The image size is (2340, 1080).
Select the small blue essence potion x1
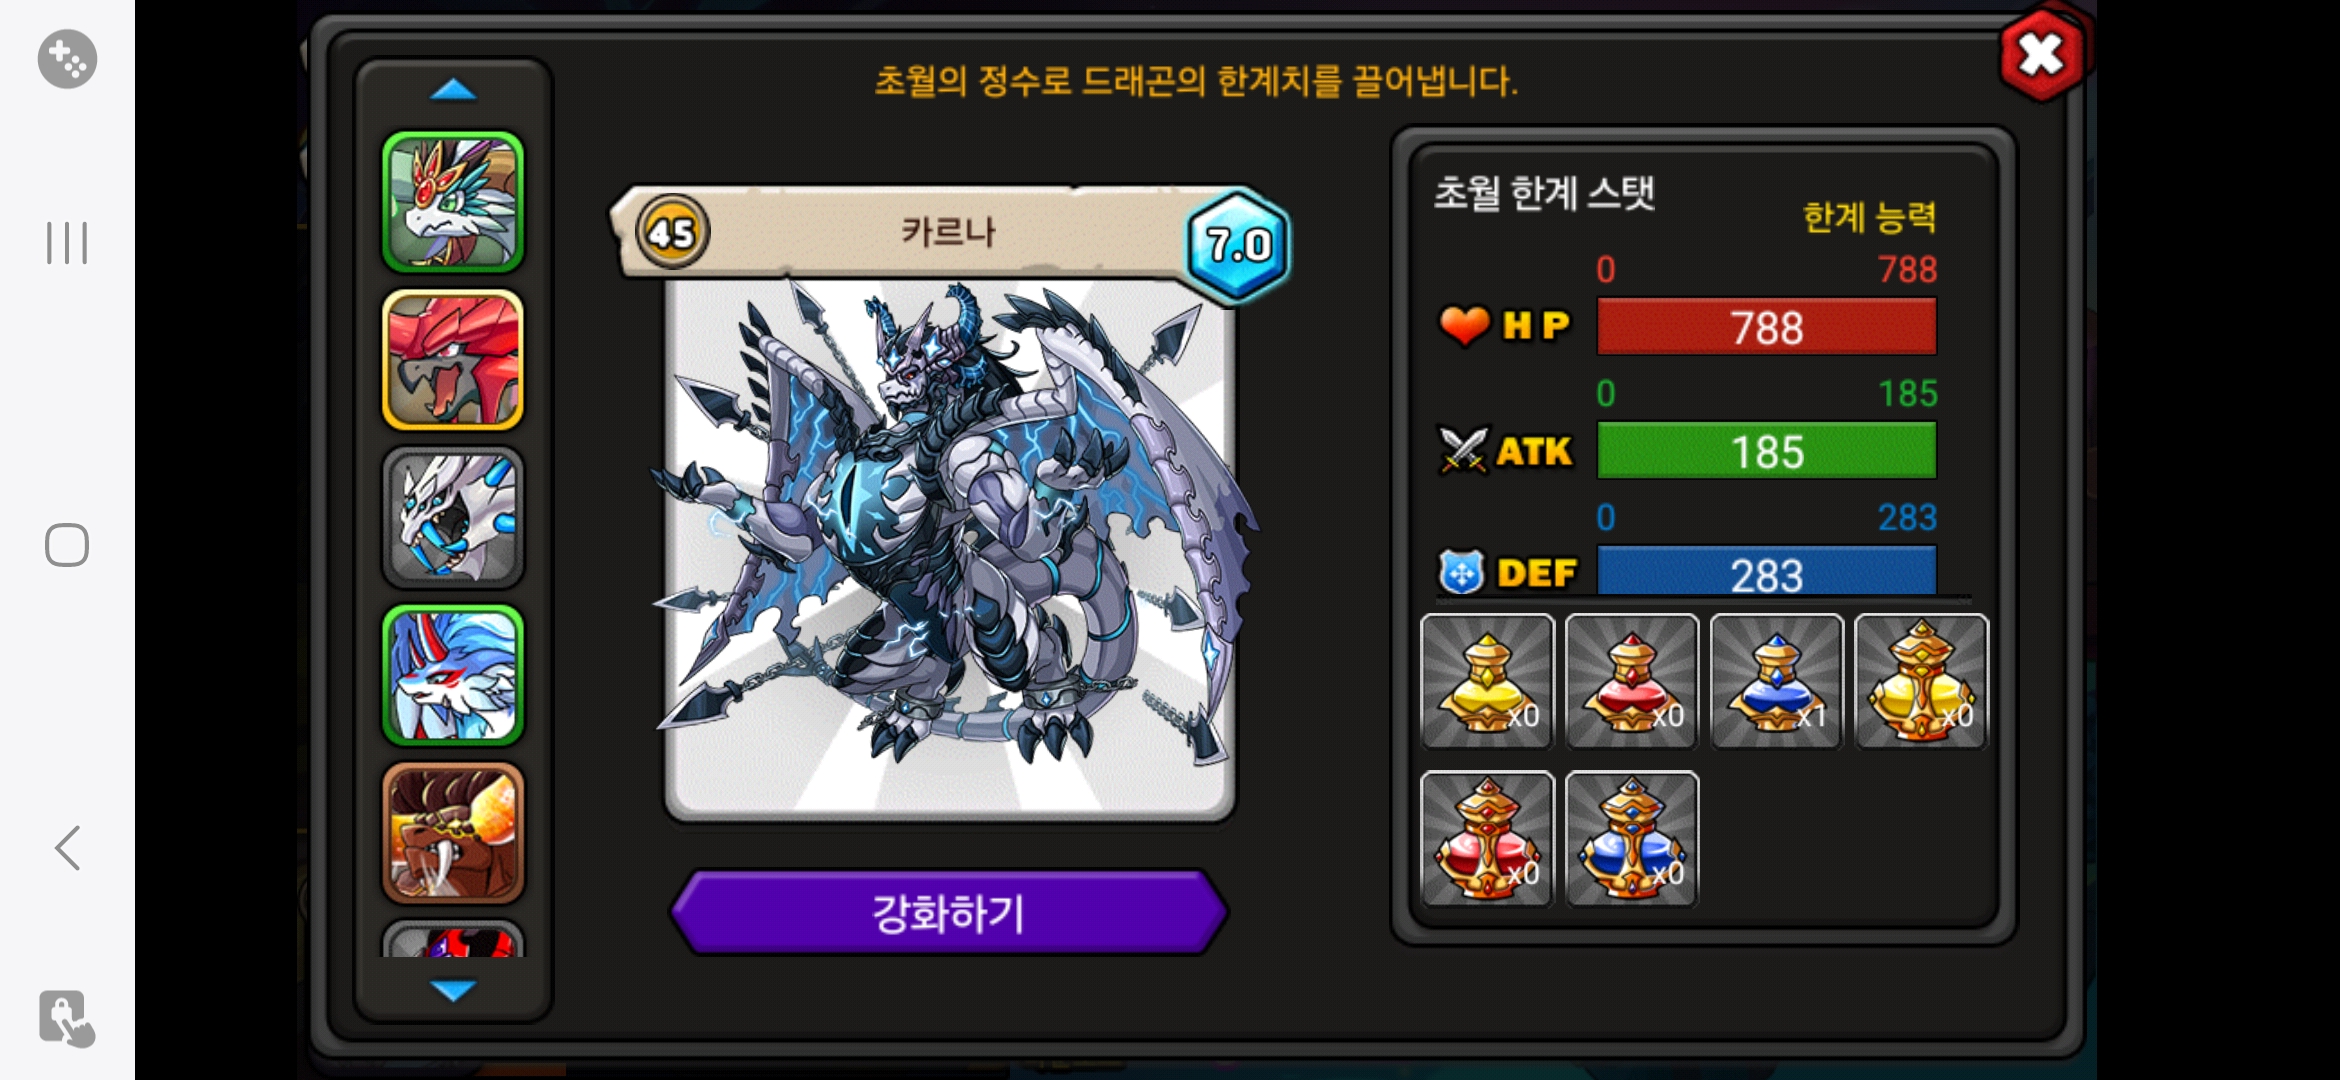[x=1776, y=682]
